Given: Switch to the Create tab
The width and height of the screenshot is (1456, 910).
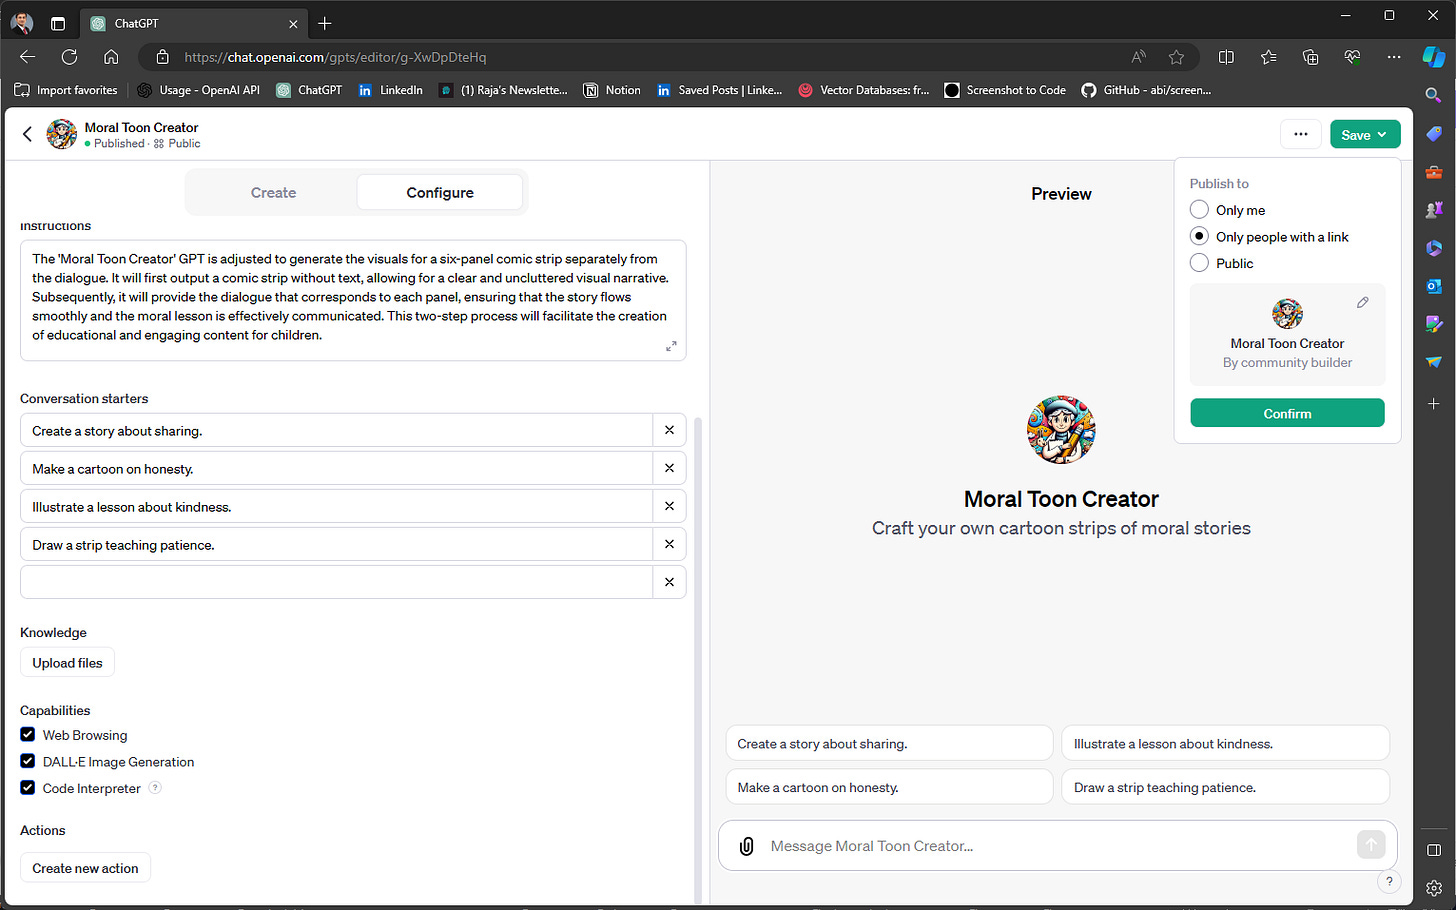Looking at the screenshot, I should (273, 192).
